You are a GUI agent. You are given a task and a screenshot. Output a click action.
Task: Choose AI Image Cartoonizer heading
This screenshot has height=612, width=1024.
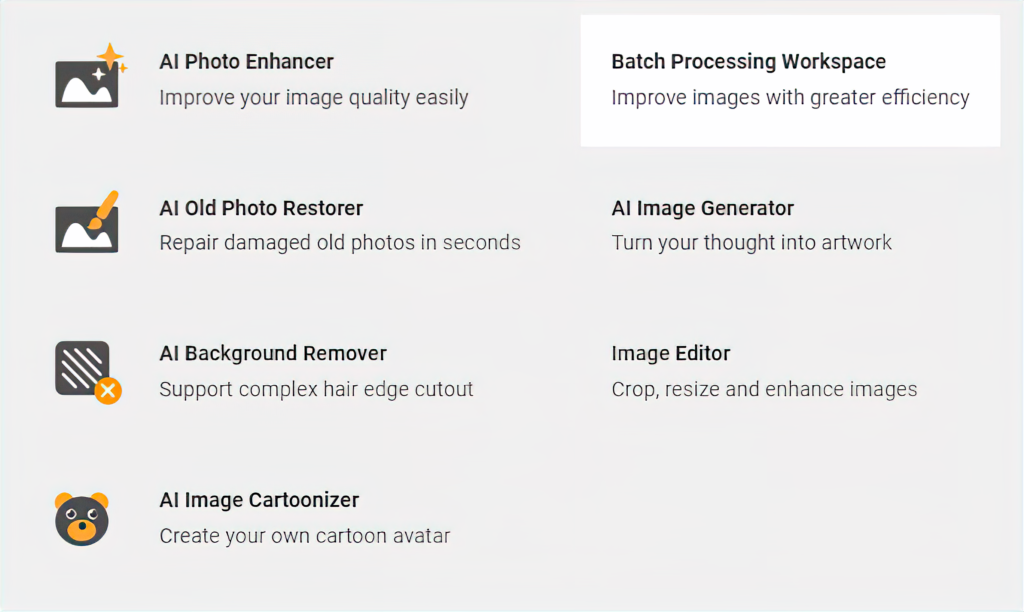coord(259,500)
